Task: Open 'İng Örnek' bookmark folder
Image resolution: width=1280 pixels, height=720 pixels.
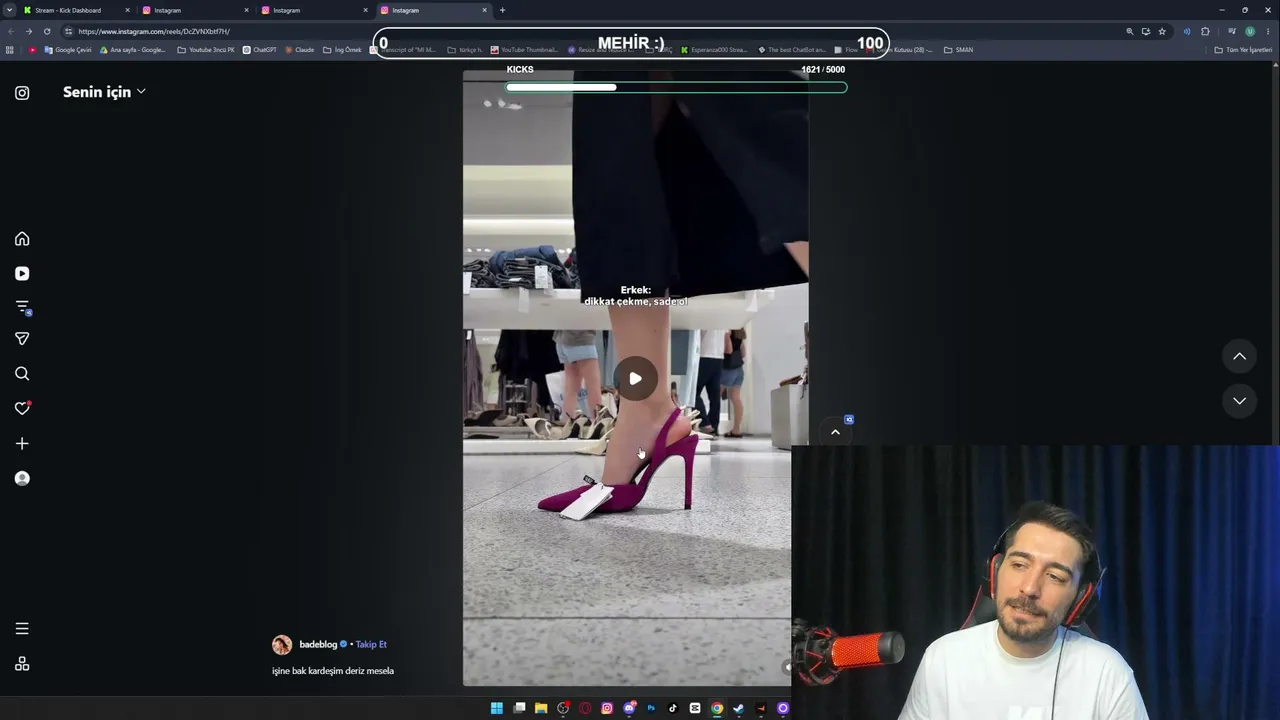Action: pyautogui.click(x=342, y=50)
